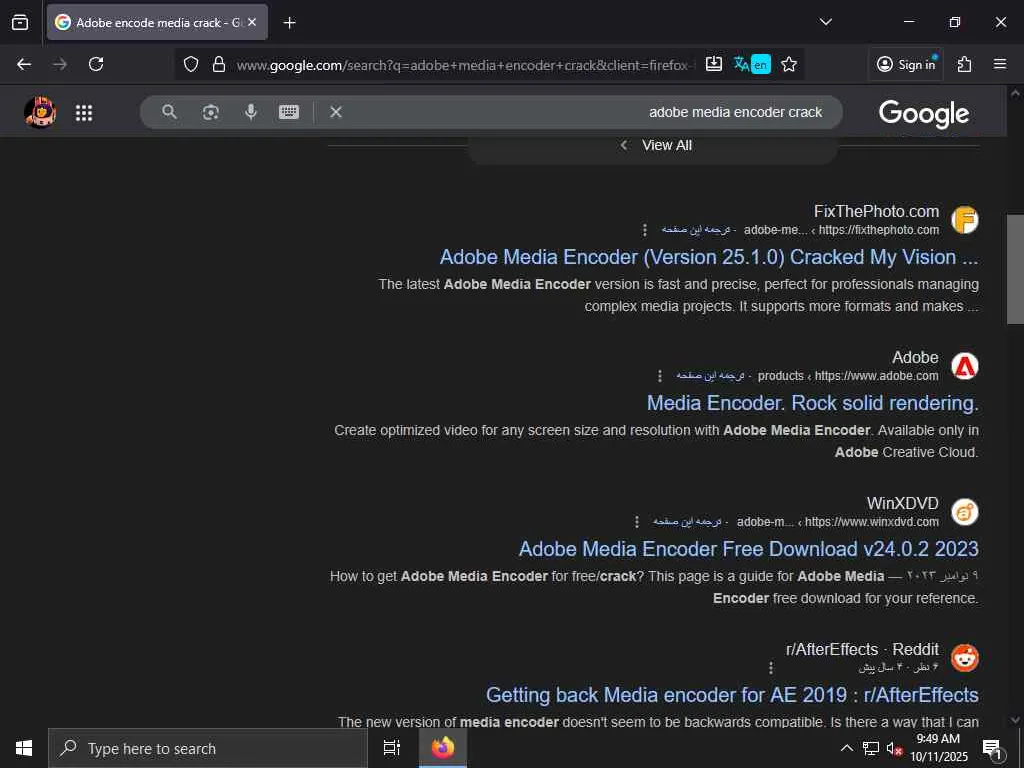Translate this page link under FixThePhoto
The width and height of the screenshot is (1024, 768).
[696, 230]
